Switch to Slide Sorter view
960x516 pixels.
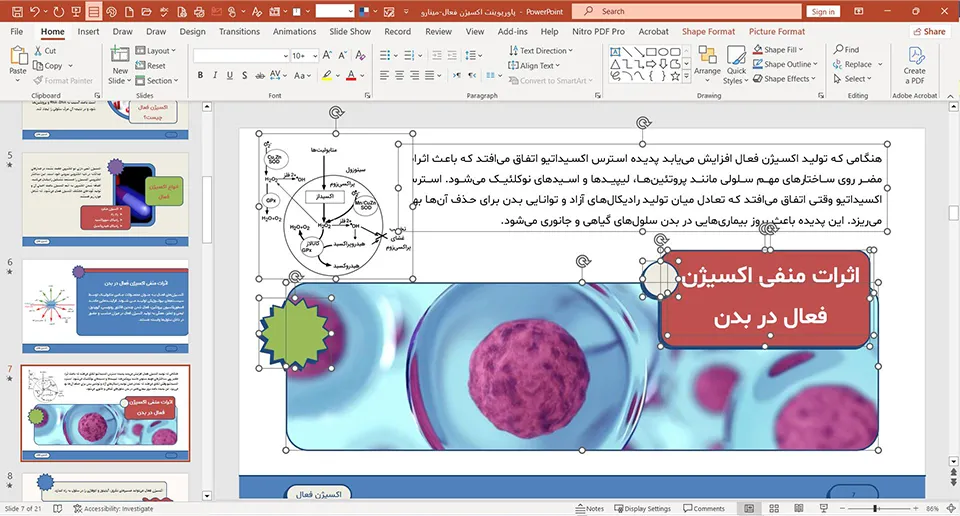point(774,509)
